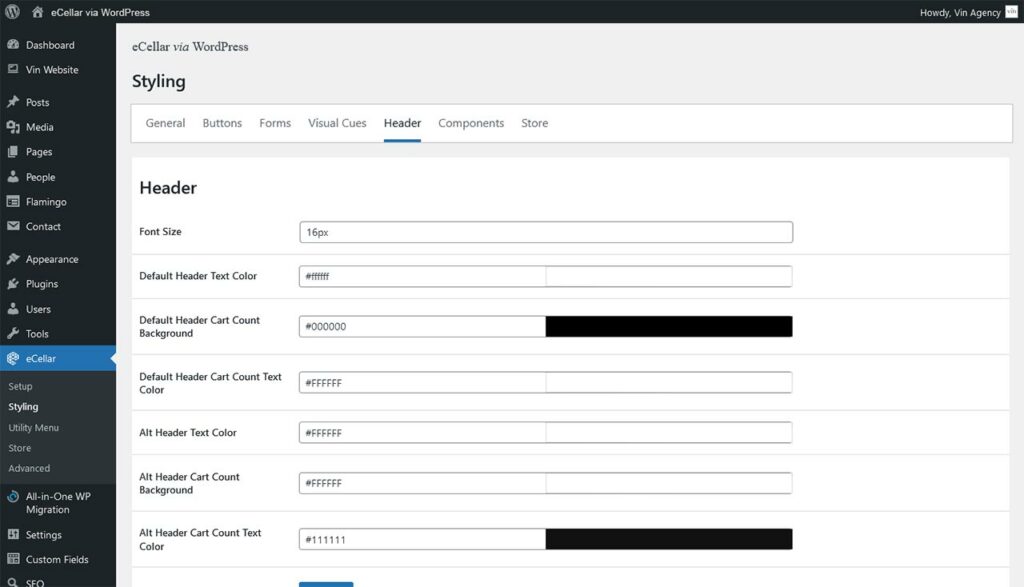1024x587 pixels.
Task: Click the Utility Menu sidebar link
Action: coord(34,427)
